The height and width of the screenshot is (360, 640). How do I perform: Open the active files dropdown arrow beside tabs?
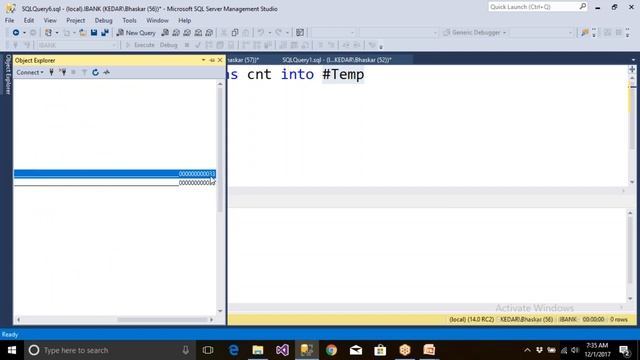(633, 60)
